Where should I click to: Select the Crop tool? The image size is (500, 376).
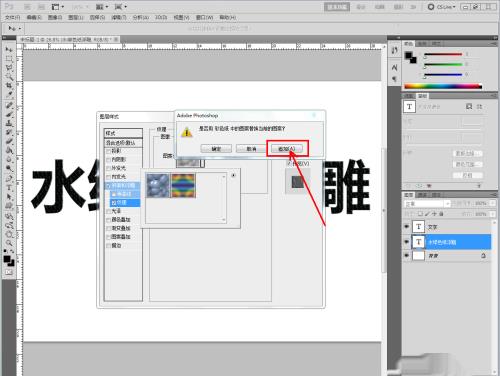(x=9, y=86)
